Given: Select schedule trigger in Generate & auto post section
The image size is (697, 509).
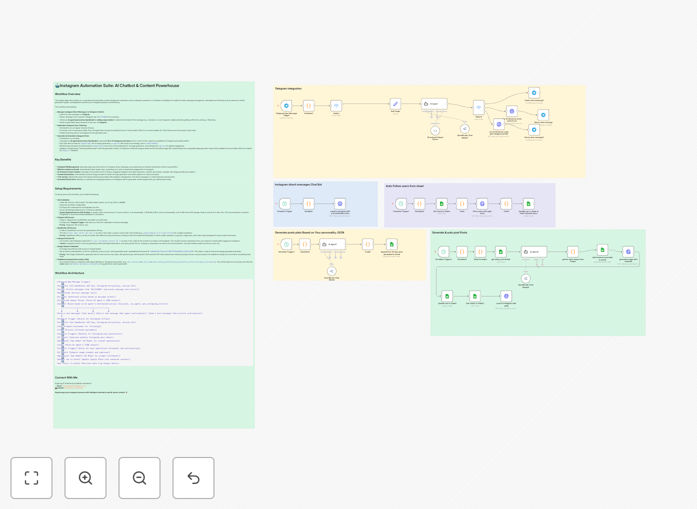Looking at the screenshot, I should [x=443, y=252].
